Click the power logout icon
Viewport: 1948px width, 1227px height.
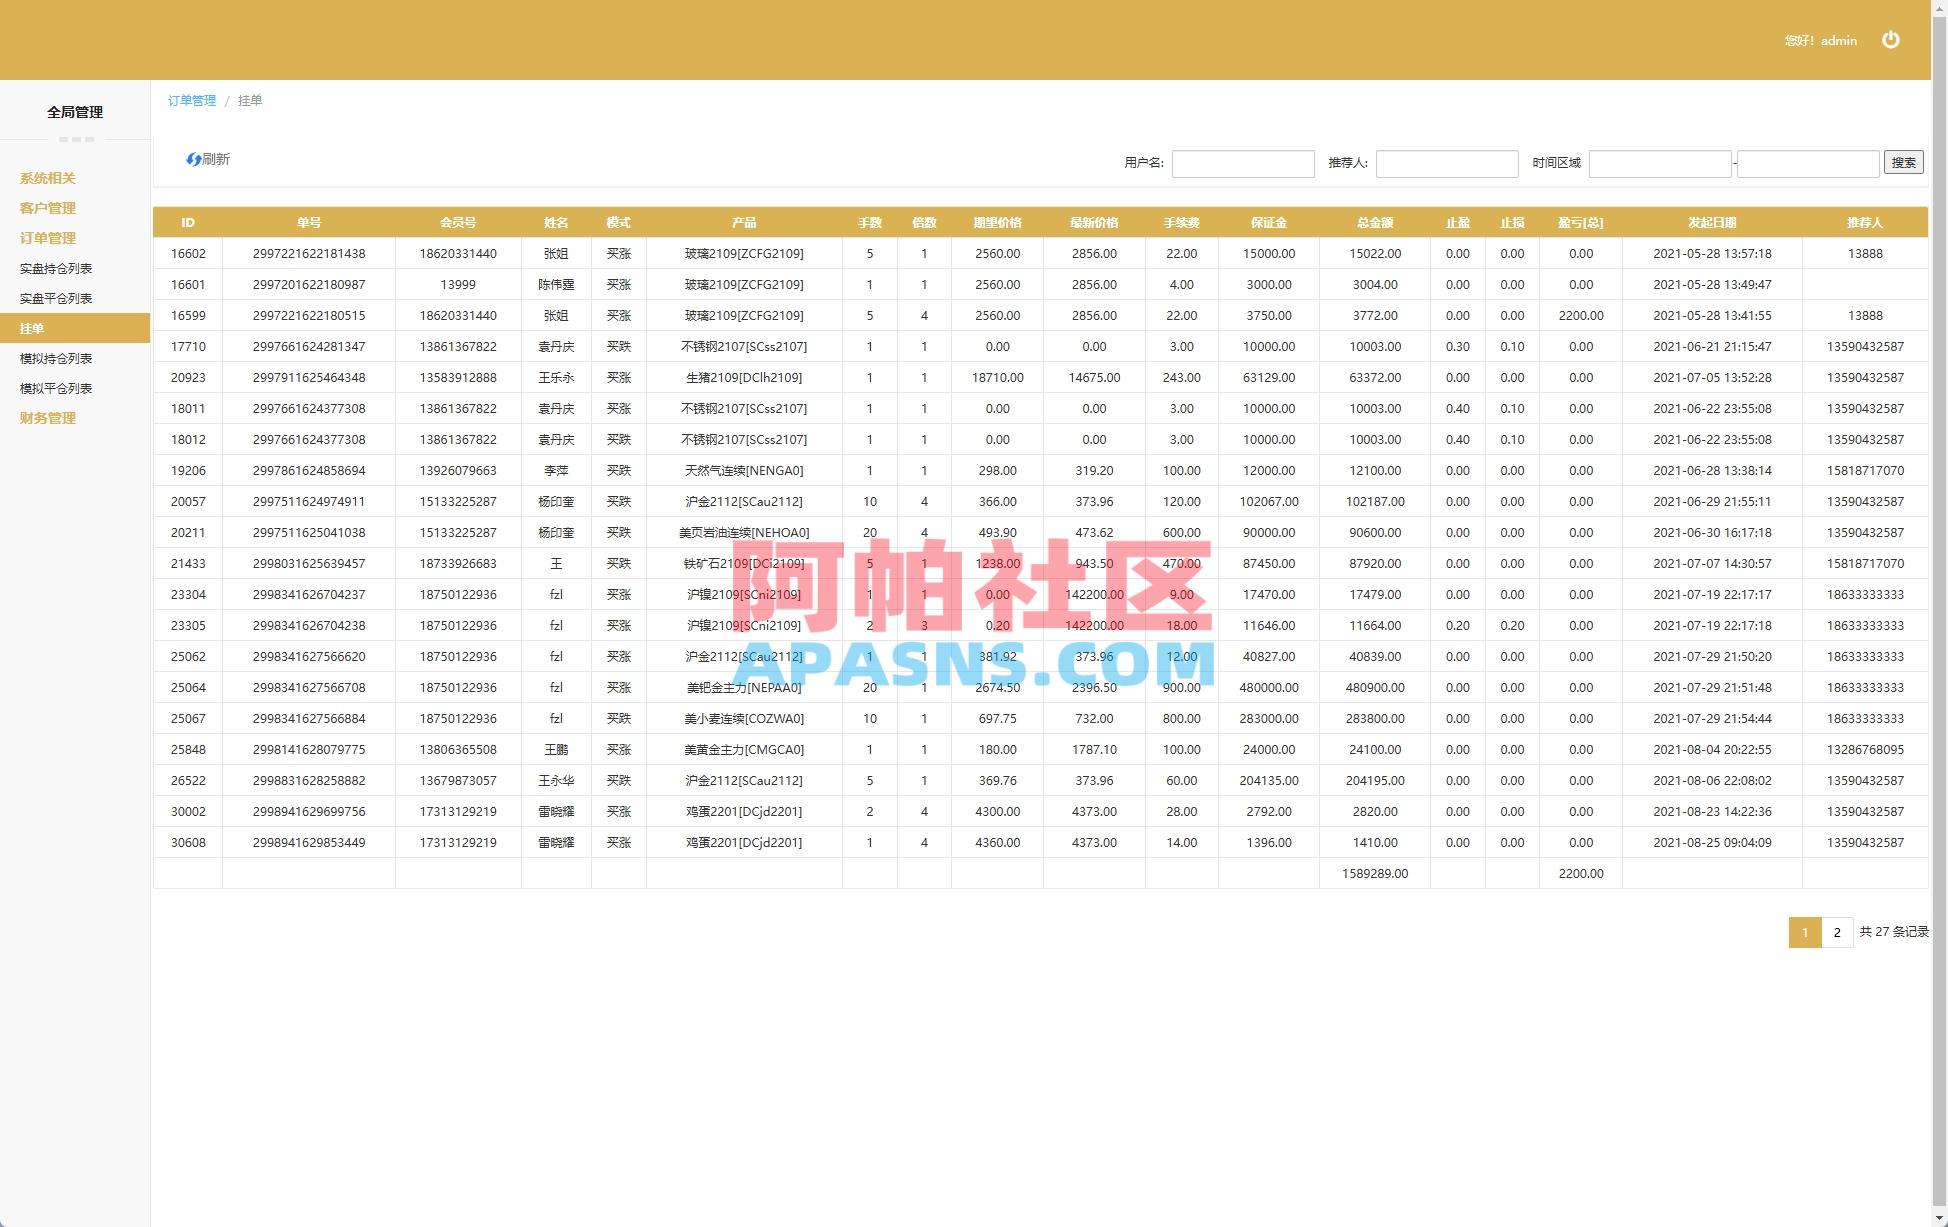pos(1890,40)
